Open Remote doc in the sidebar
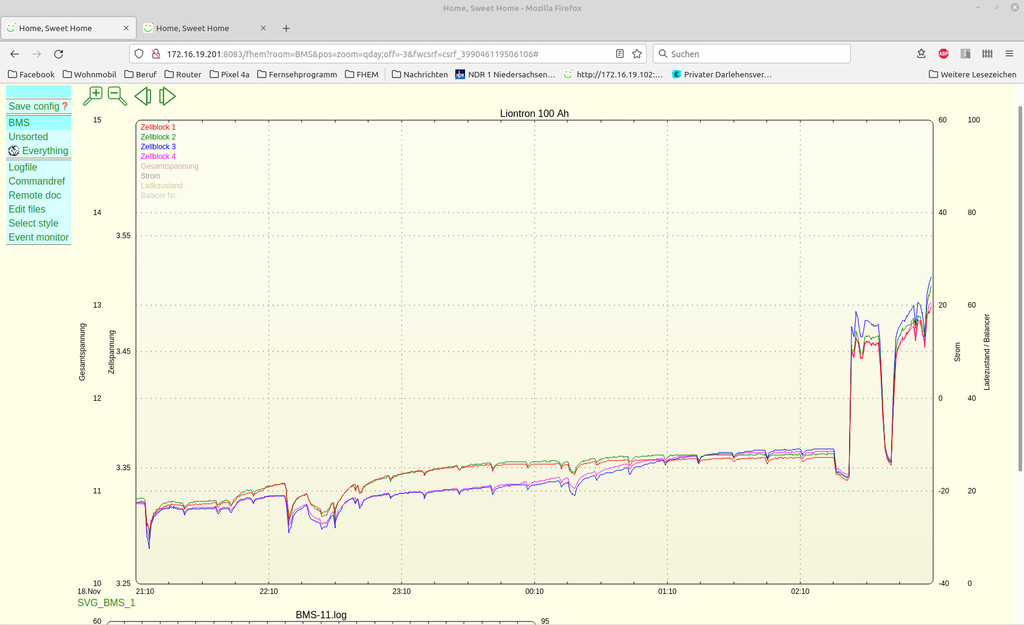The image size is (1024, 625). point(35,195)
